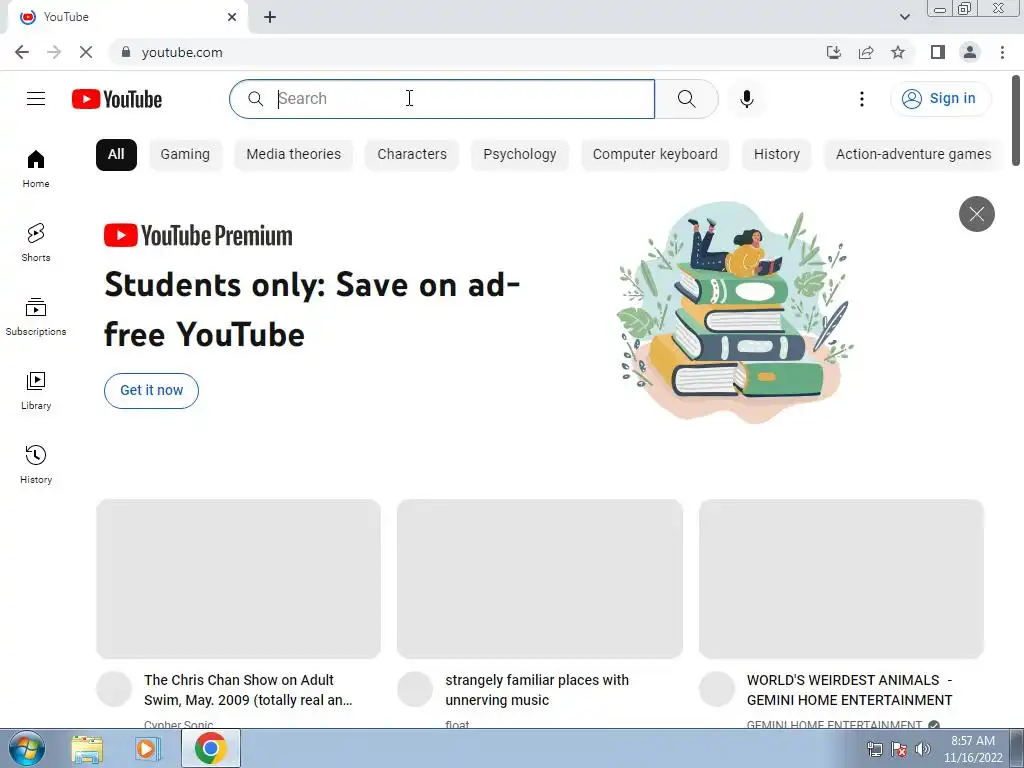This screenshot has height=768, width=1024.
Task: Go to Home in sidebar
Action: tap(36, 169)
